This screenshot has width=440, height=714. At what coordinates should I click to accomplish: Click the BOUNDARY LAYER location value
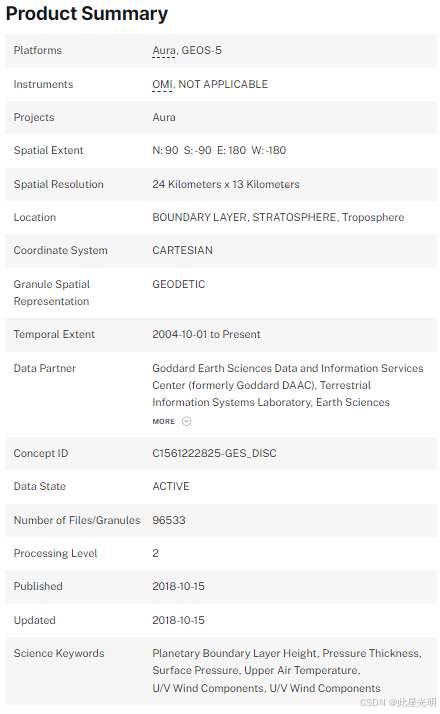point(200,217)
